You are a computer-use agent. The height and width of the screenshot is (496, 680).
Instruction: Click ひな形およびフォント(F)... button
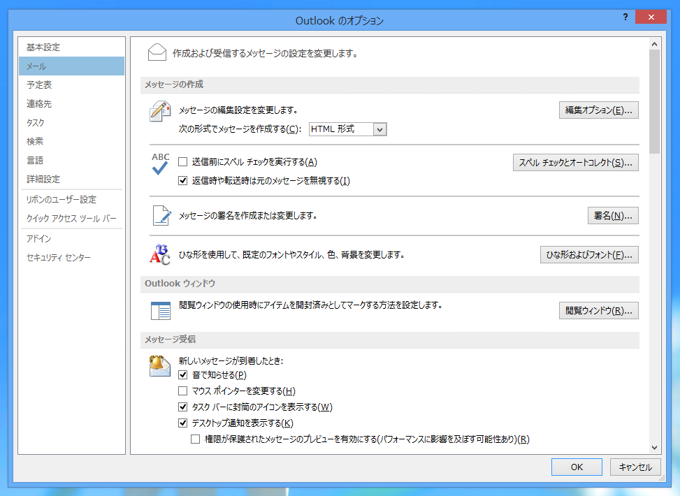(x=589, y=255)
